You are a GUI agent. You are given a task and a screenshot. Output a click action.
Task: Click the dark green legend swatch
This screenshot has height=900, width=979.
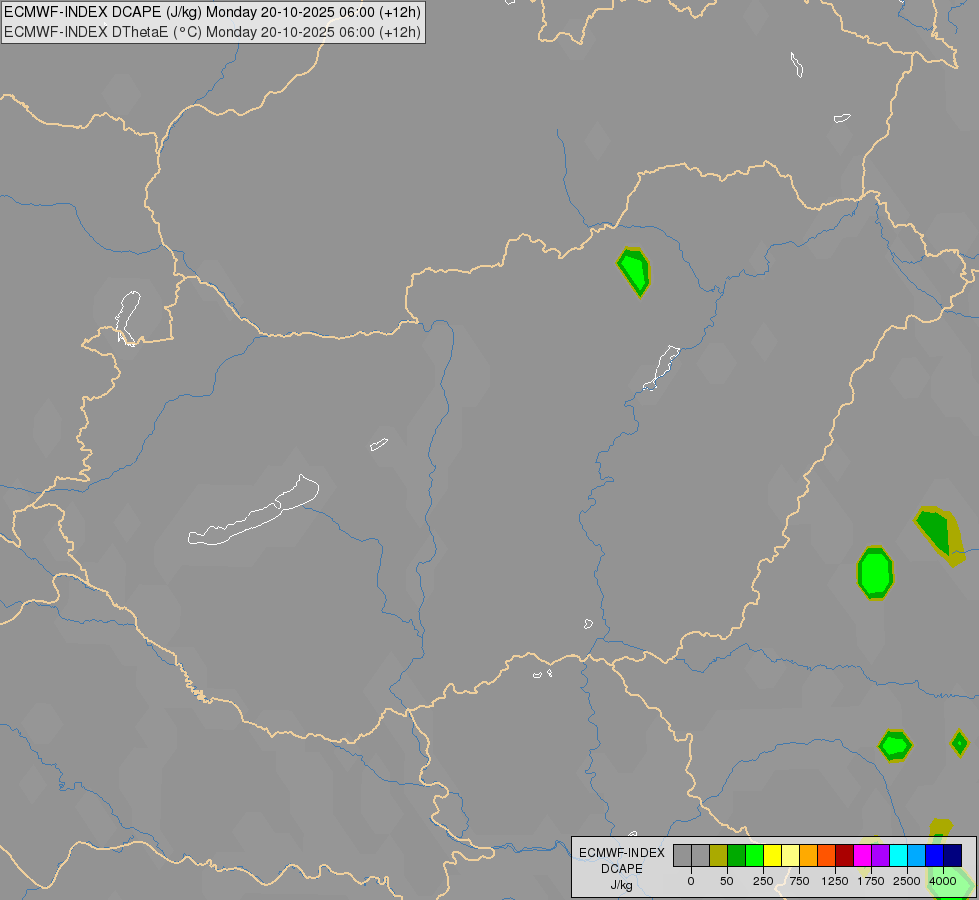click(737, 855)
